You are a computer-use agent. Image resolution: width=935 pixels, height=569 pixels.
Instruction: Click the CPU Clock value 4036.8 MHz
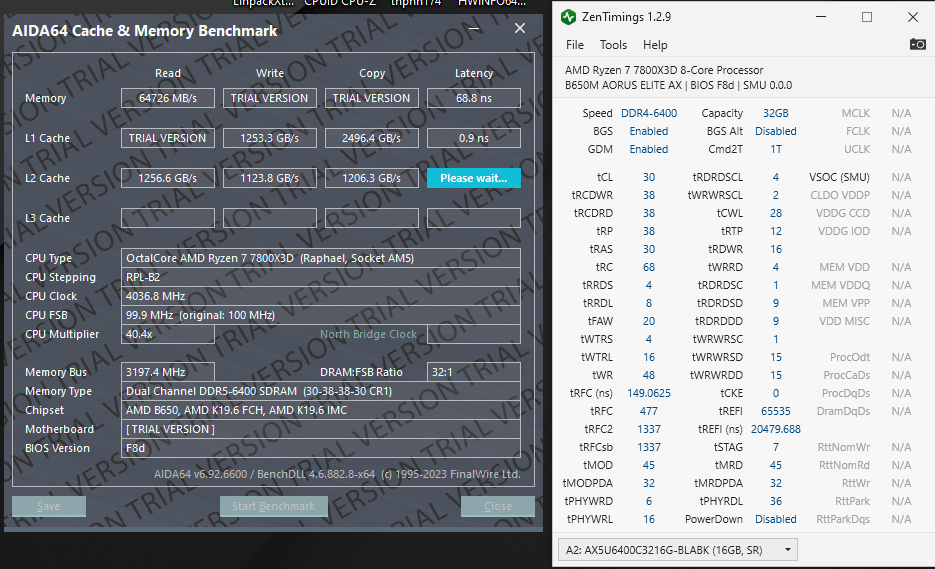(x=321, y=296)
